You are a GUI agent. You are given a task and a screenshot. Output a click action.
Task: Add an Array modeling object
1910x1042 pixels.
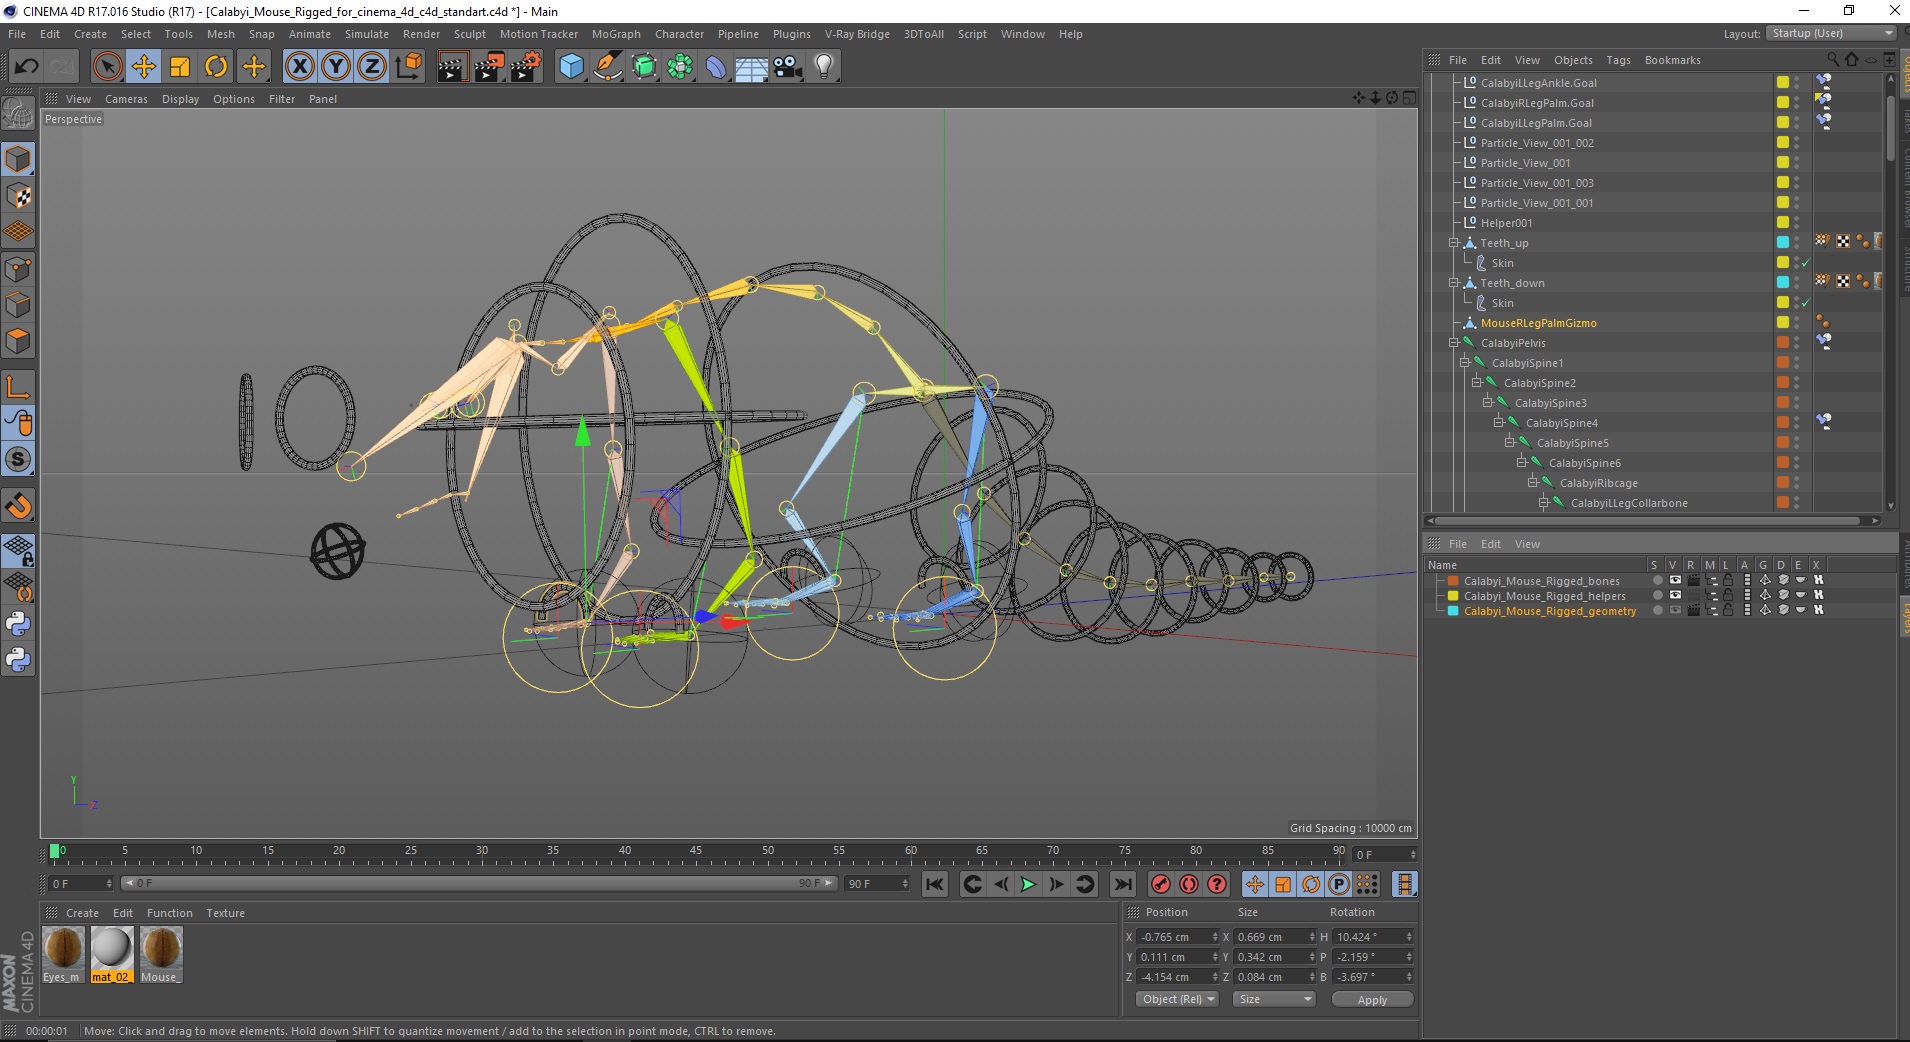pyautogui.click(x=681, y=67)
